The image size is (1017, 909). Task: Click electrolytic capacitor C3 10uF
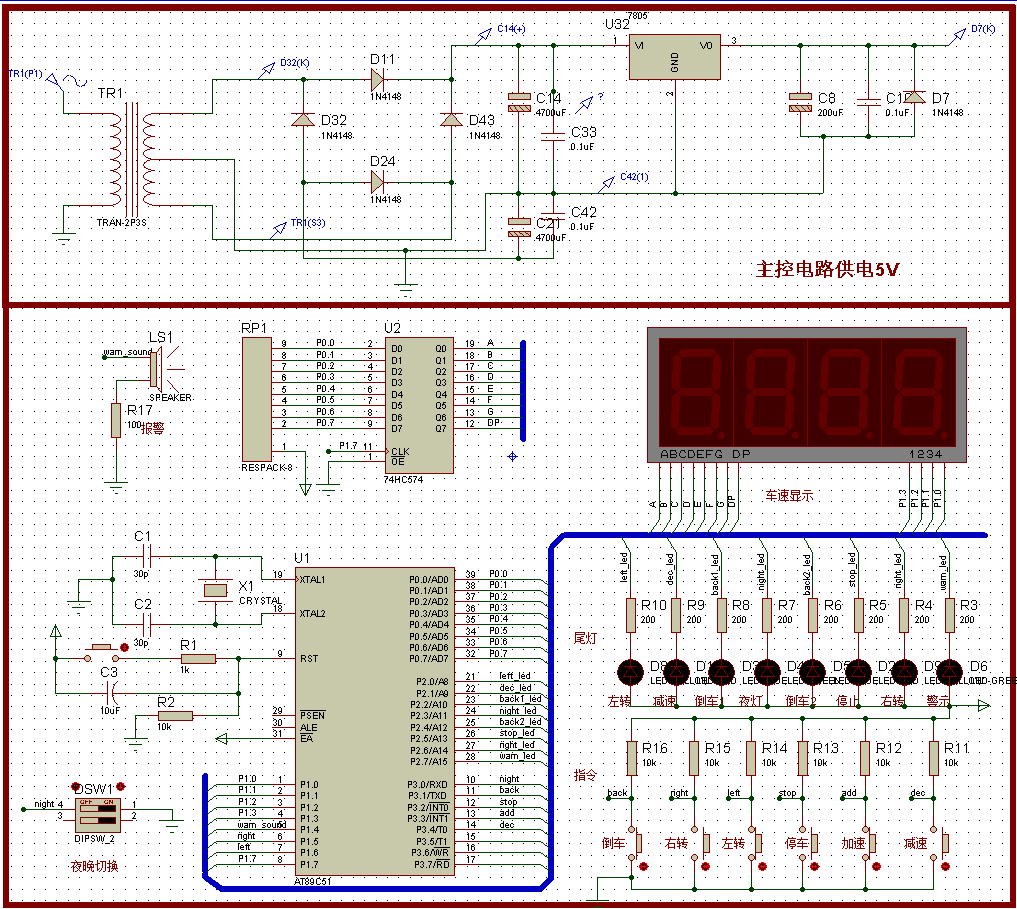tap(113, 693)
